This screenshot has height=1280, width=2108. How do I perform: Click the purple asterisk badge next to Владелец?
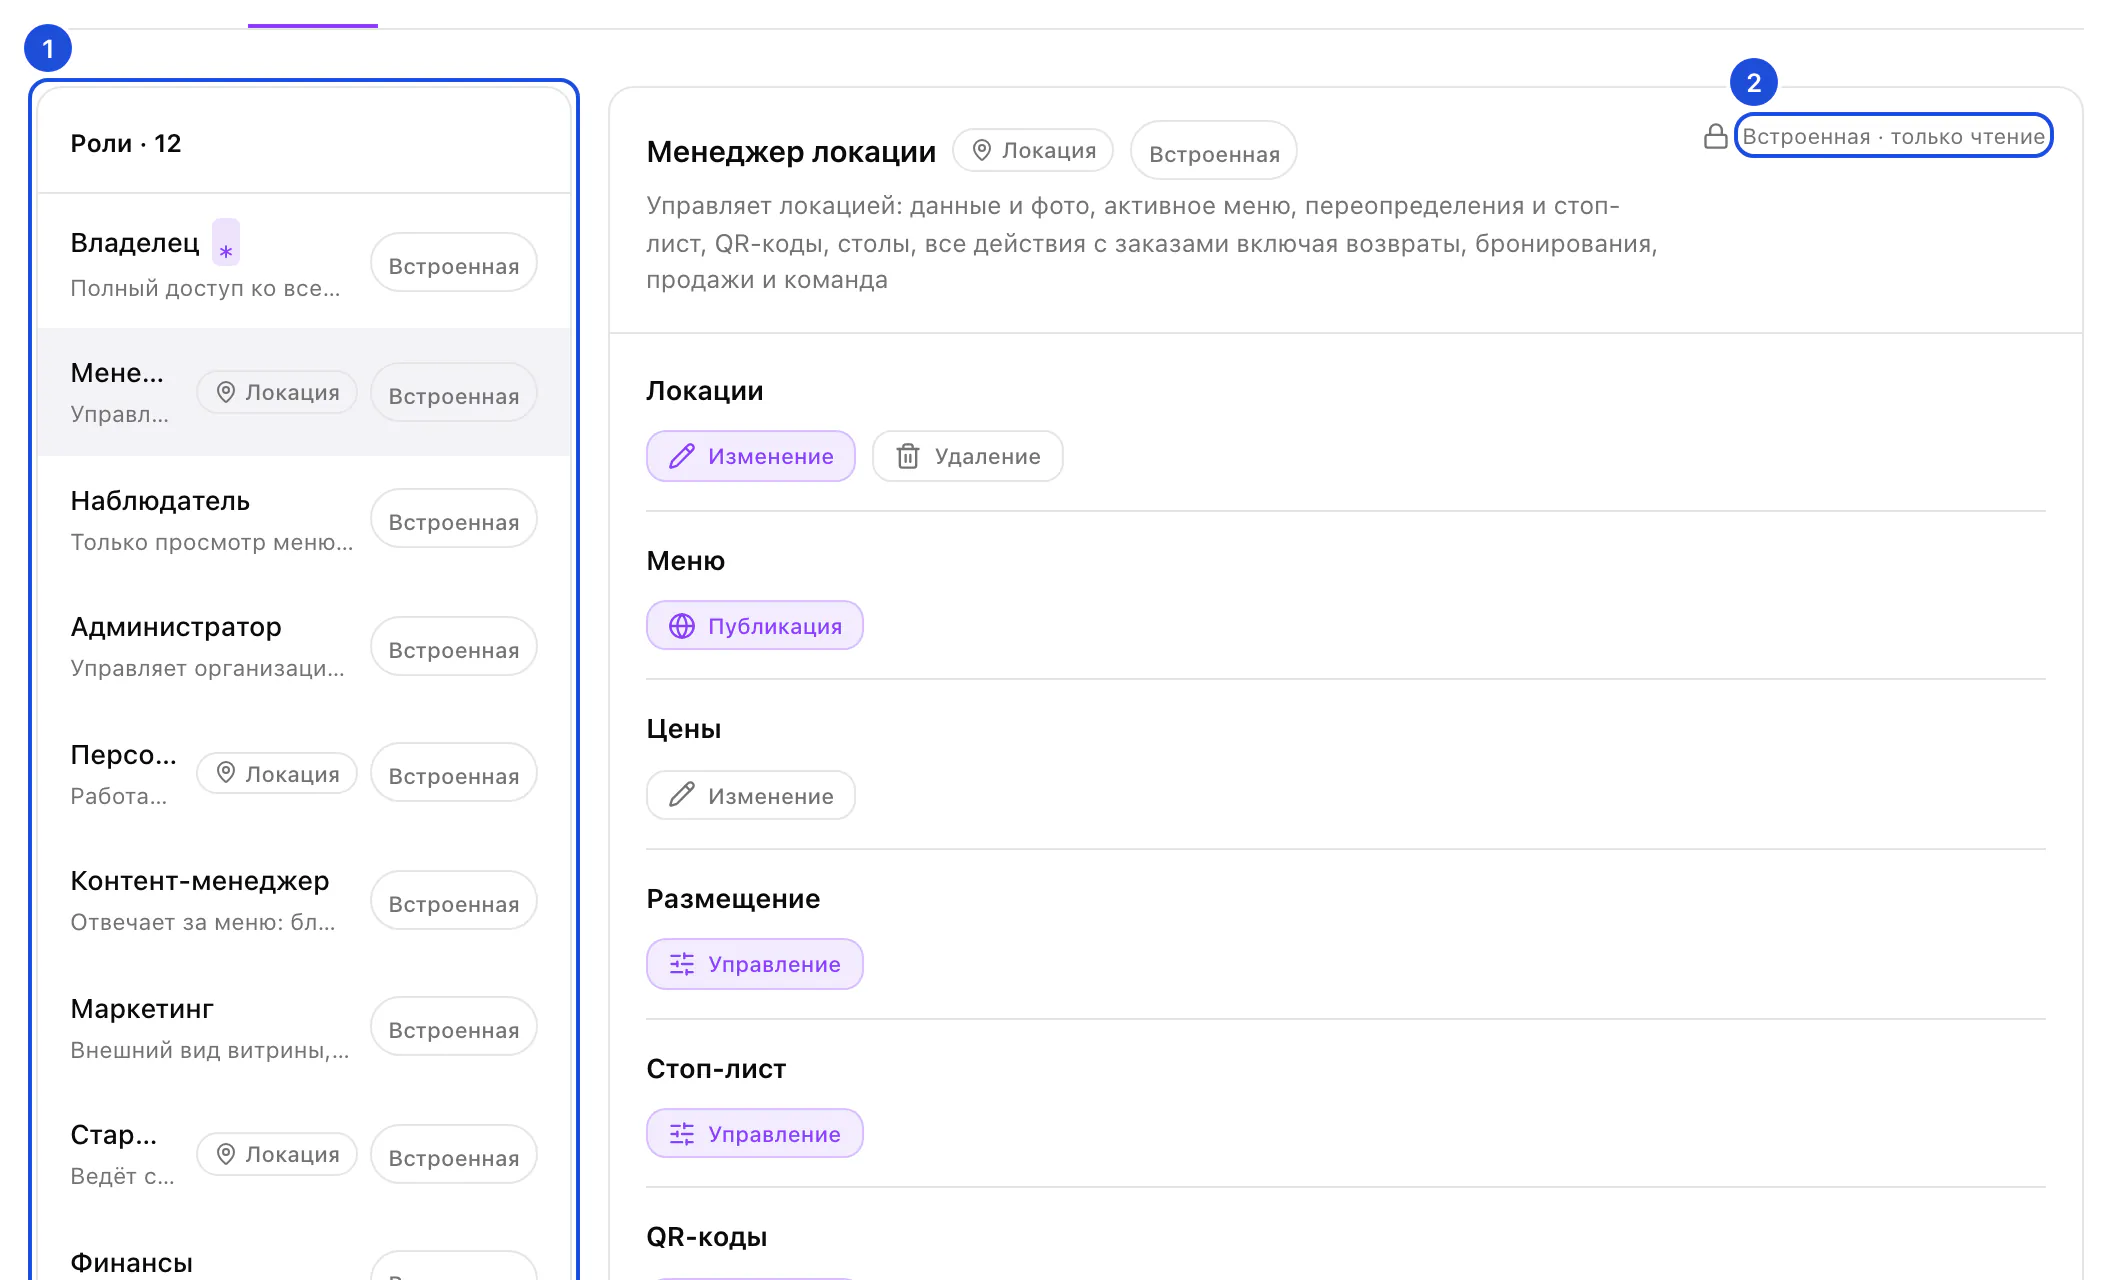coord(226,244)
